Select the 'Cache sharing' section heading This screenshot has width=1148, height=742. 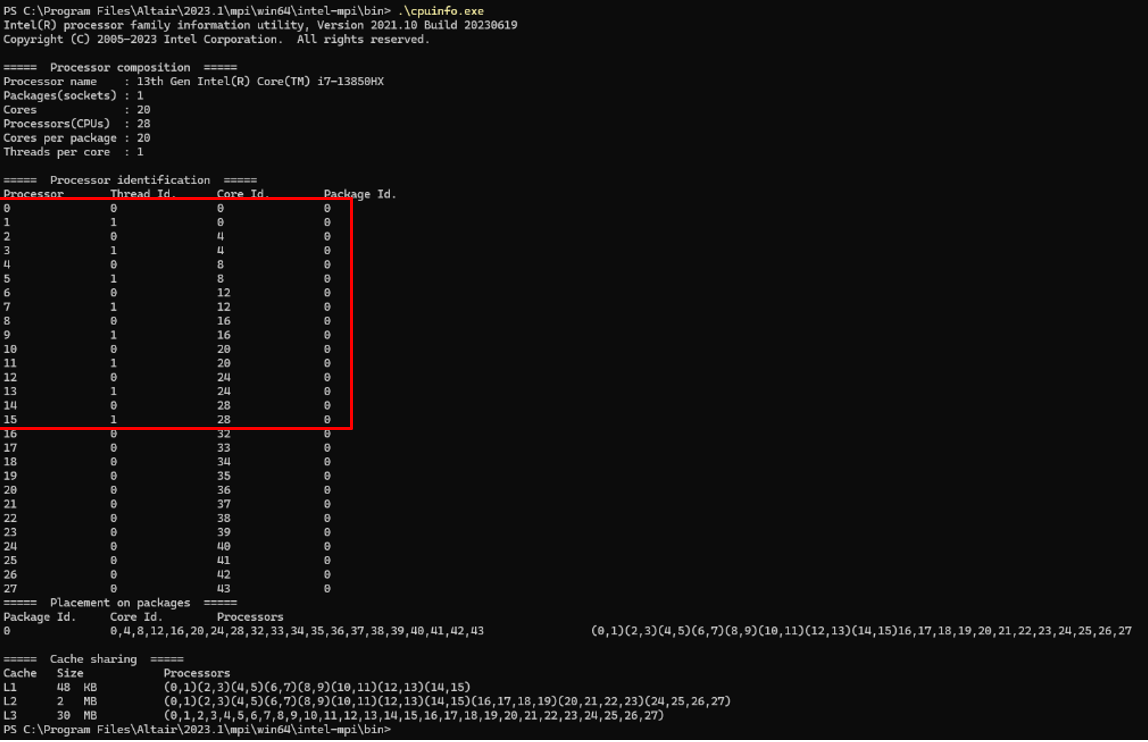pyautogui.click(x=93, y=659)
